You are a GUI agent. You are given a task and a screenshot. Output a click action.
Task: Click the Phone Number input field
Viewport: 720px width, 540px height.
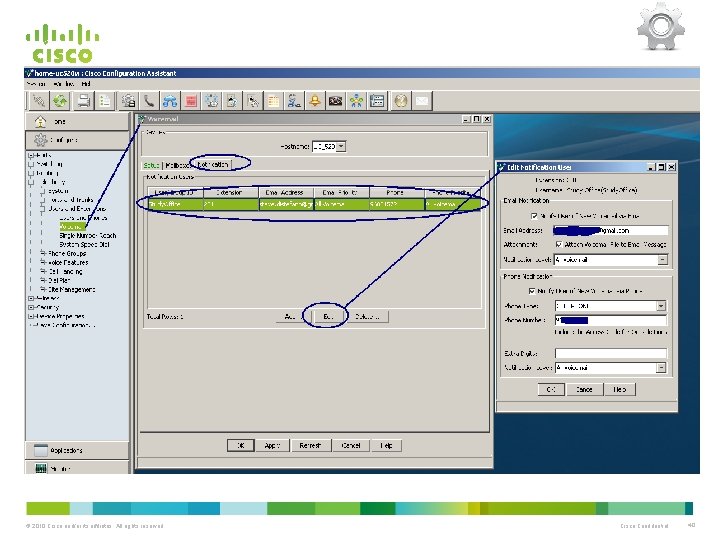pos(611,320)
